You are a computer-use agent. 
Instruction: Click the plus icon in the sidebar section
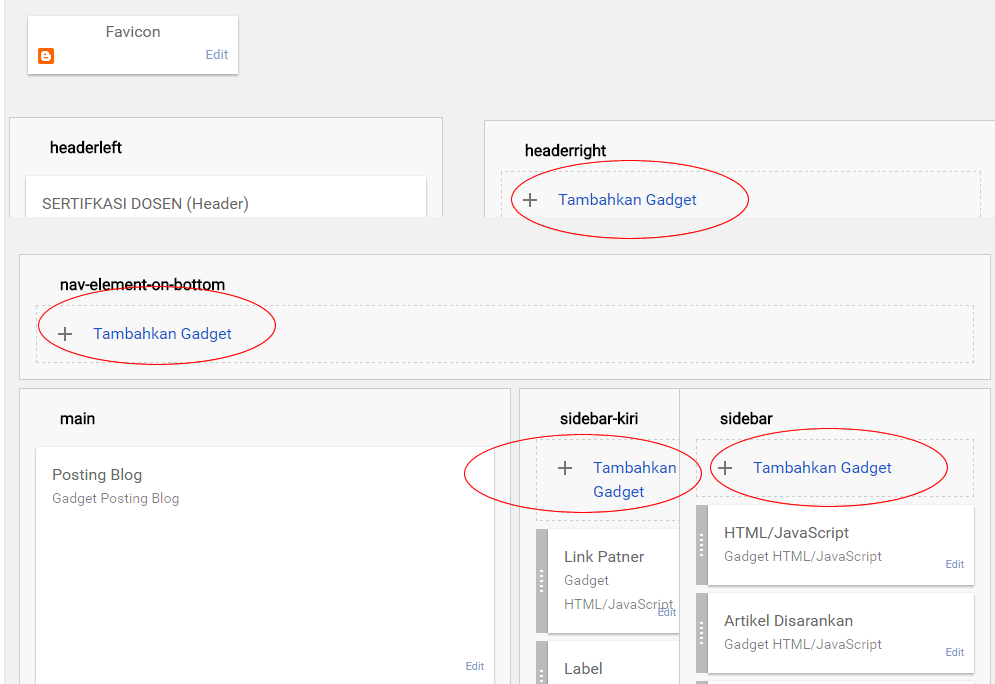click(725, 468)
